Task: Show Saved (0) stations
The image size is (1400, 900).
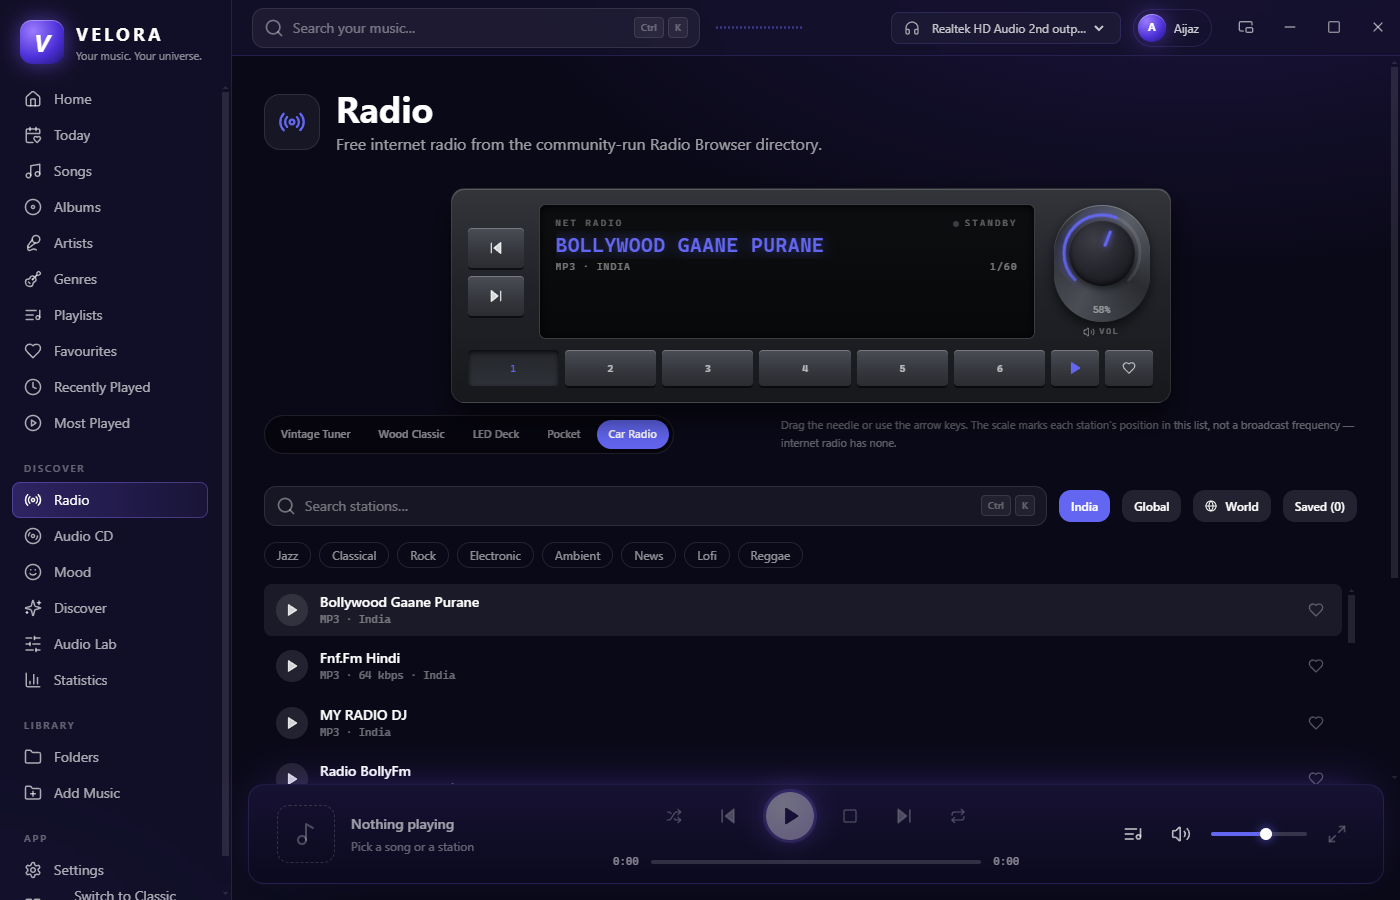Action: click(x=1320, y=506)
